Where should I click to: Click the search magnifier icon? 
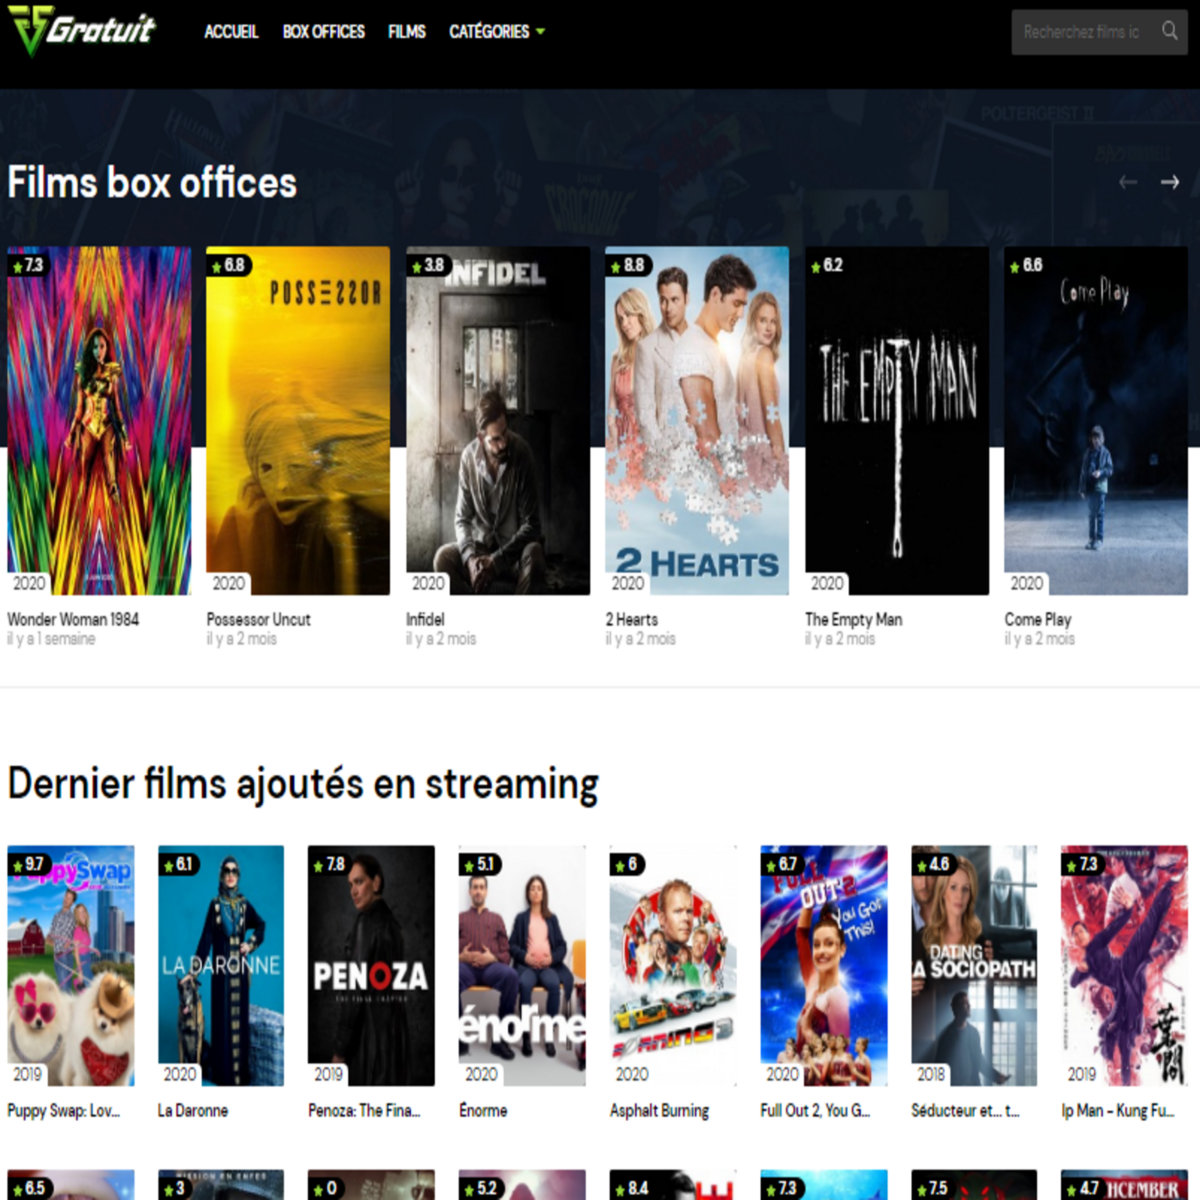(x=1169, y=31)
